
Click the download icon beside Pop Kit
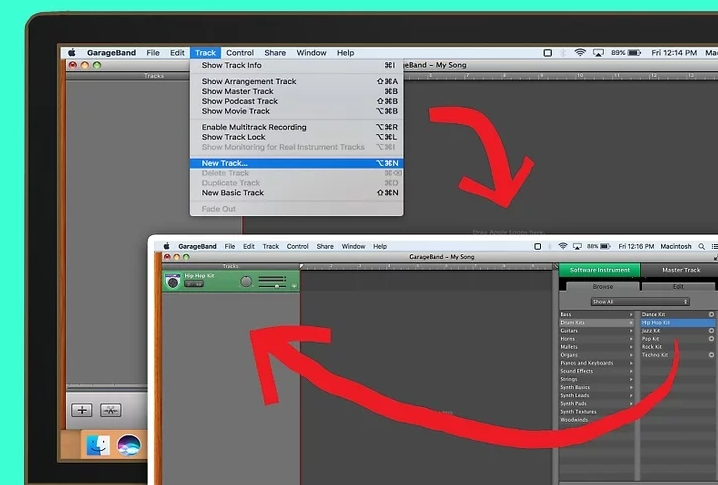click(711, 338)
